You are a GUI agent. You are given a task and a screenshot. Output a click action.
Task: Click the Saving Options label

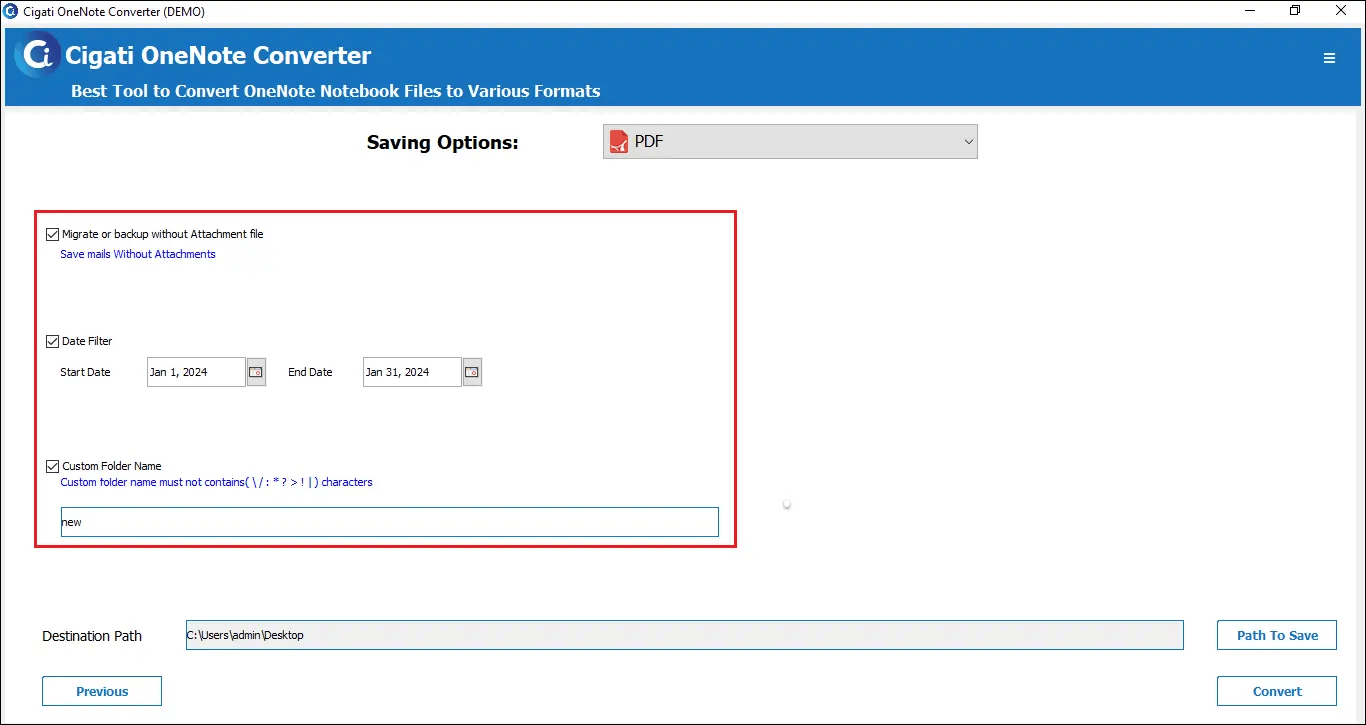442,142
